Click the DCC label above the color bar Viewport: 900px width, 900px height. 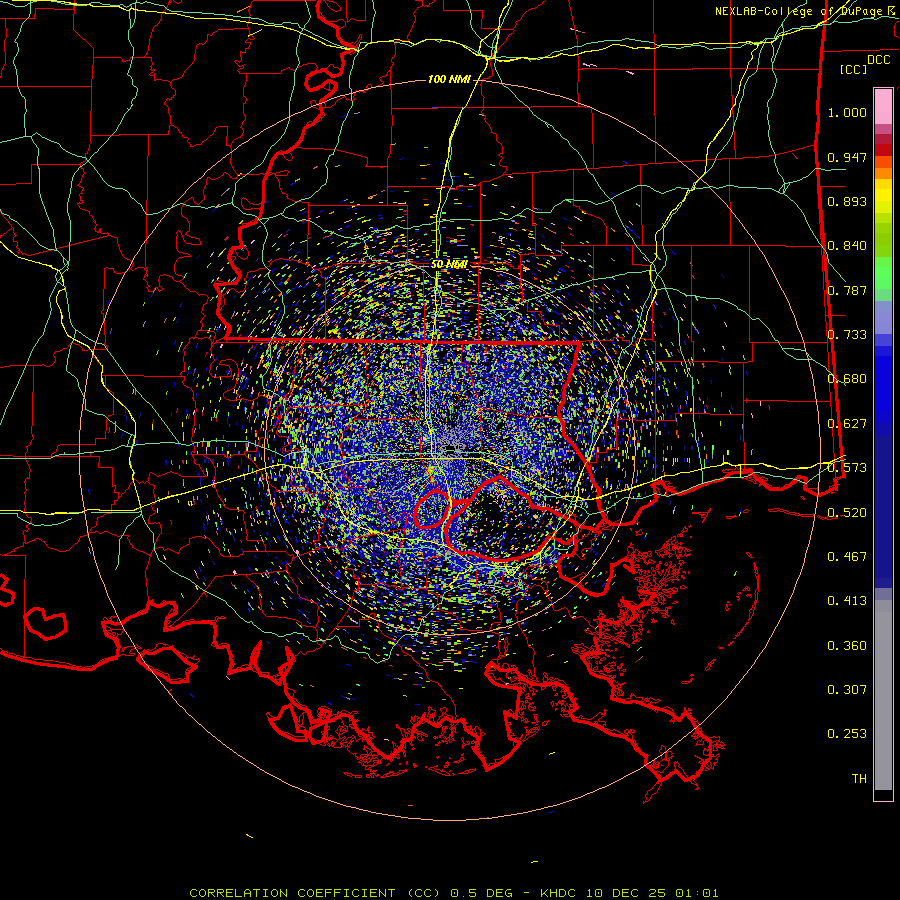878,60
